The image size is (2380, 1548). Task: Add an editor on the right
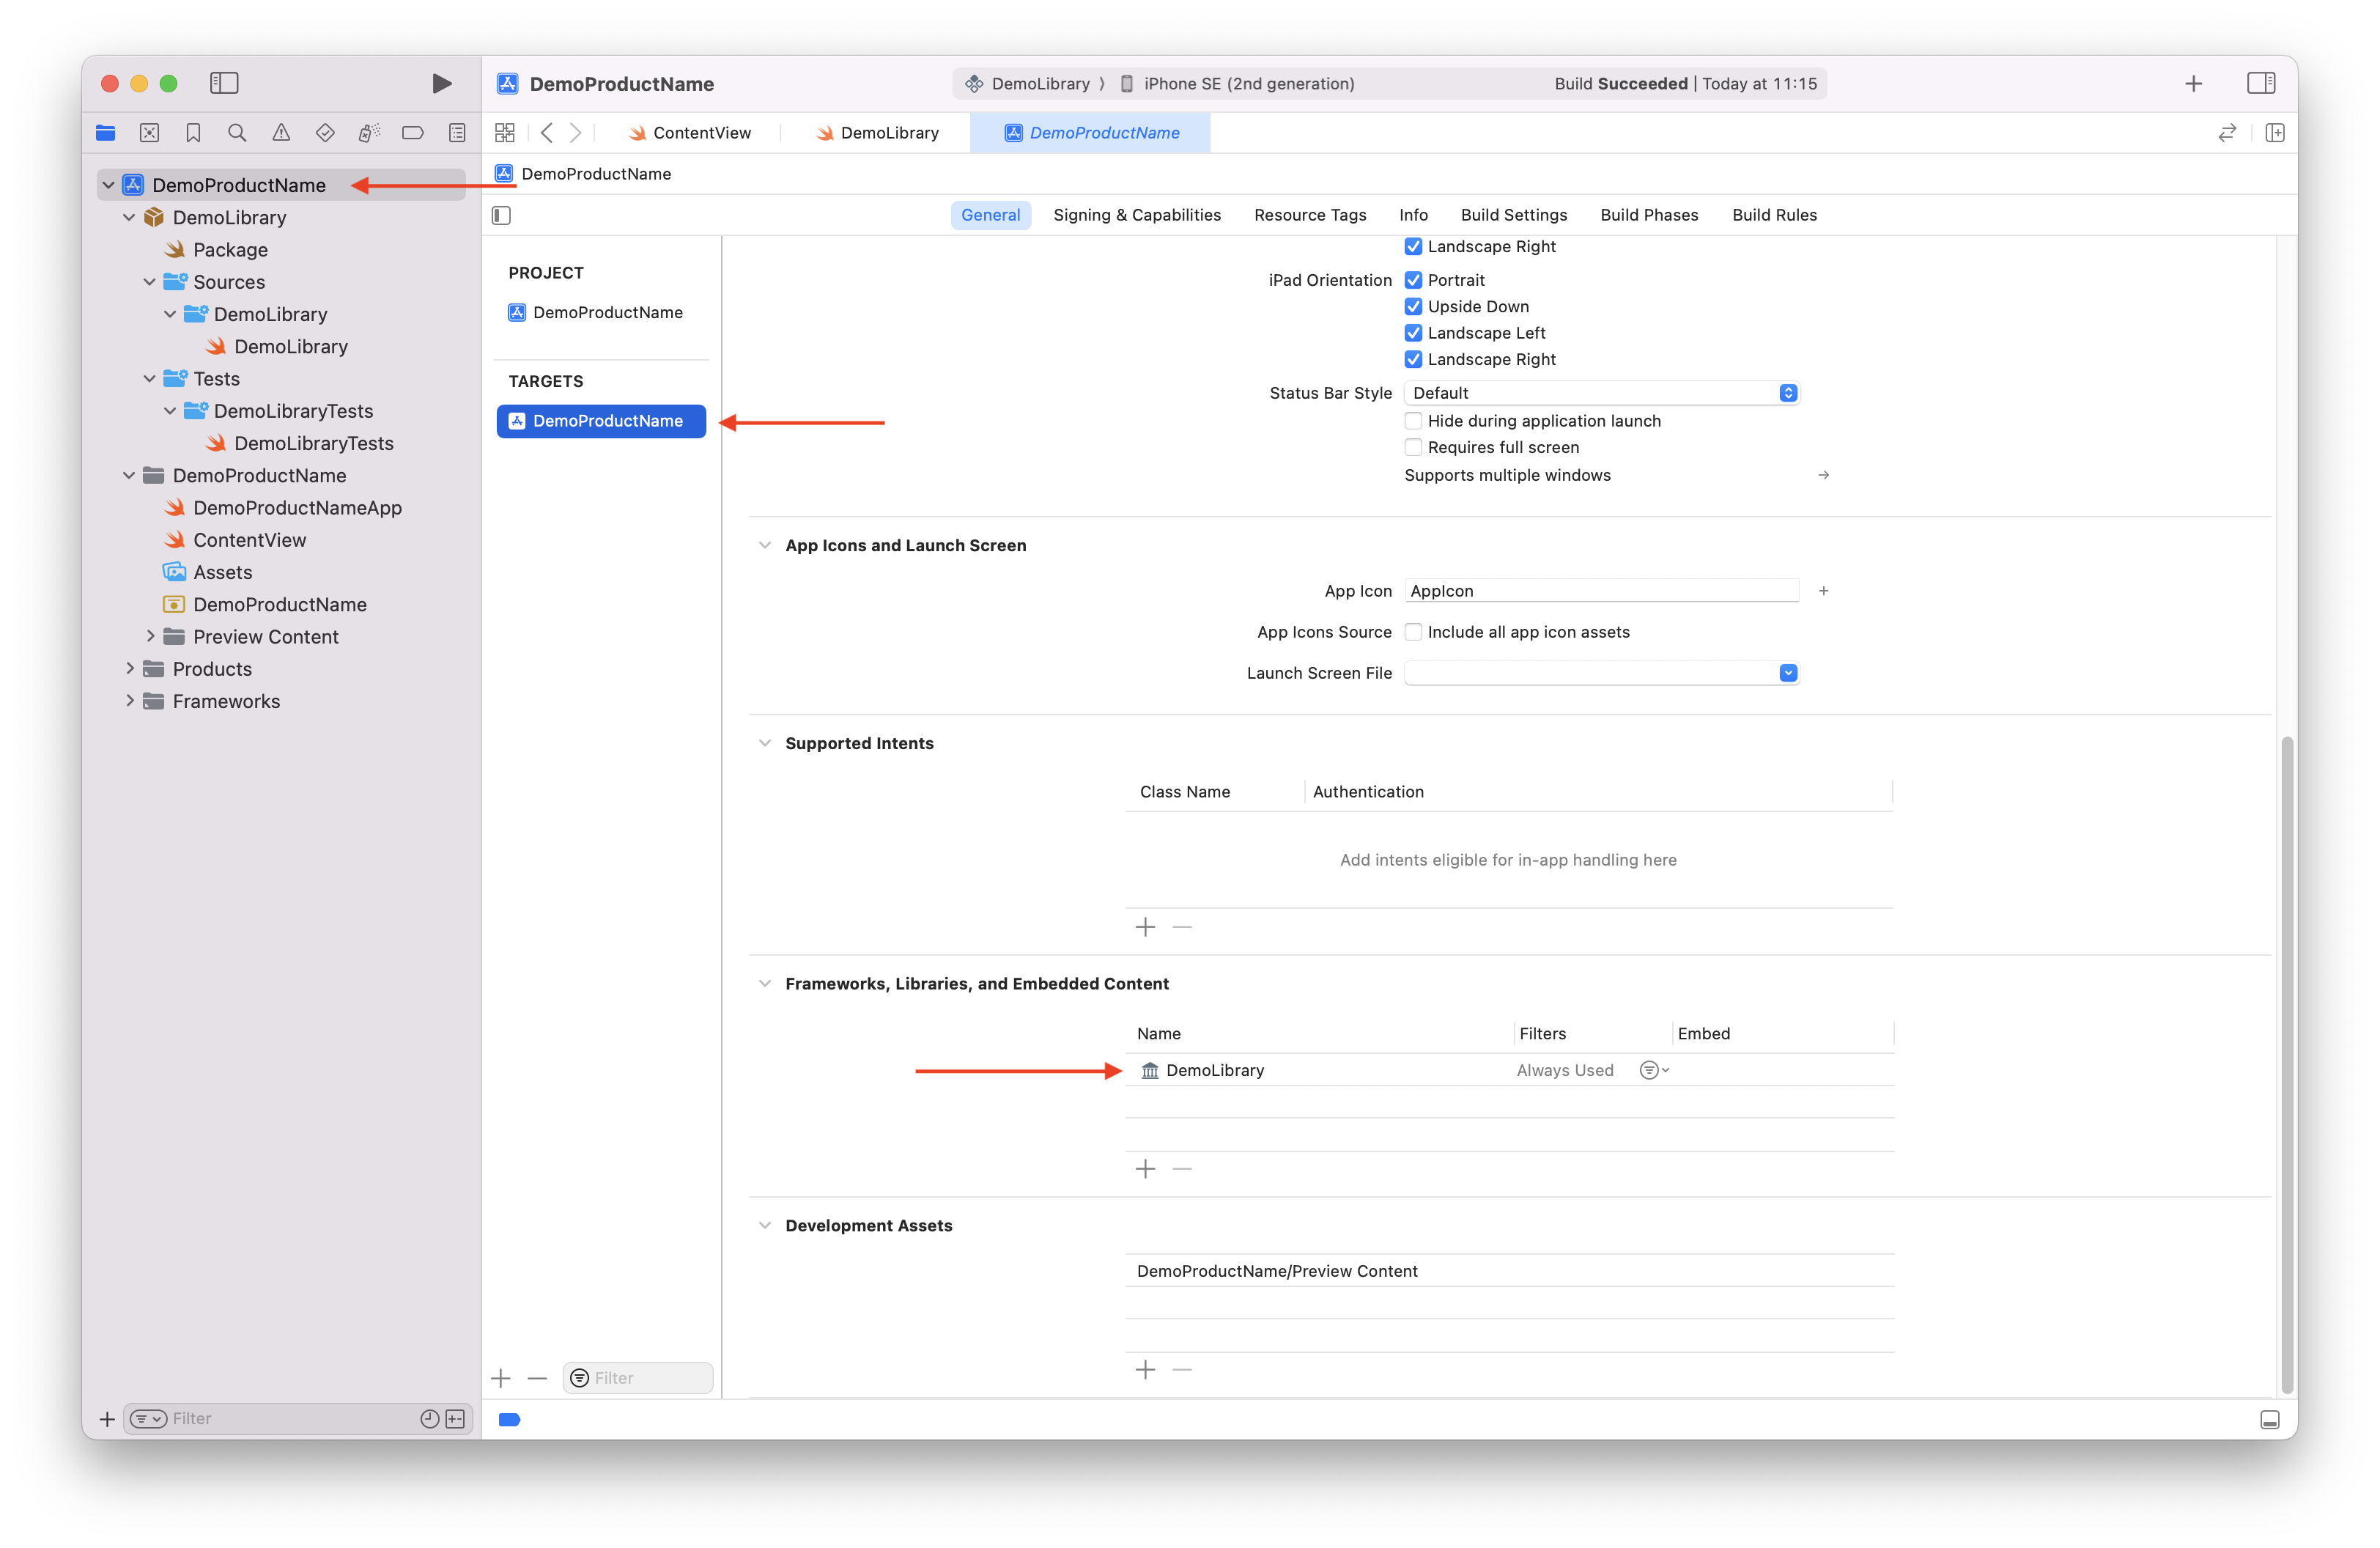pos(2275,132)
